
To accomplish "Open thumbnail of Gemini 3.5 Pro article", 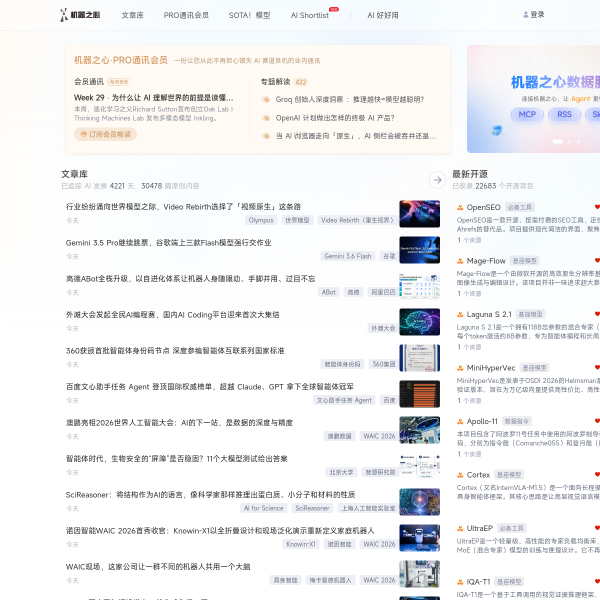I will (x=419, y=249).
